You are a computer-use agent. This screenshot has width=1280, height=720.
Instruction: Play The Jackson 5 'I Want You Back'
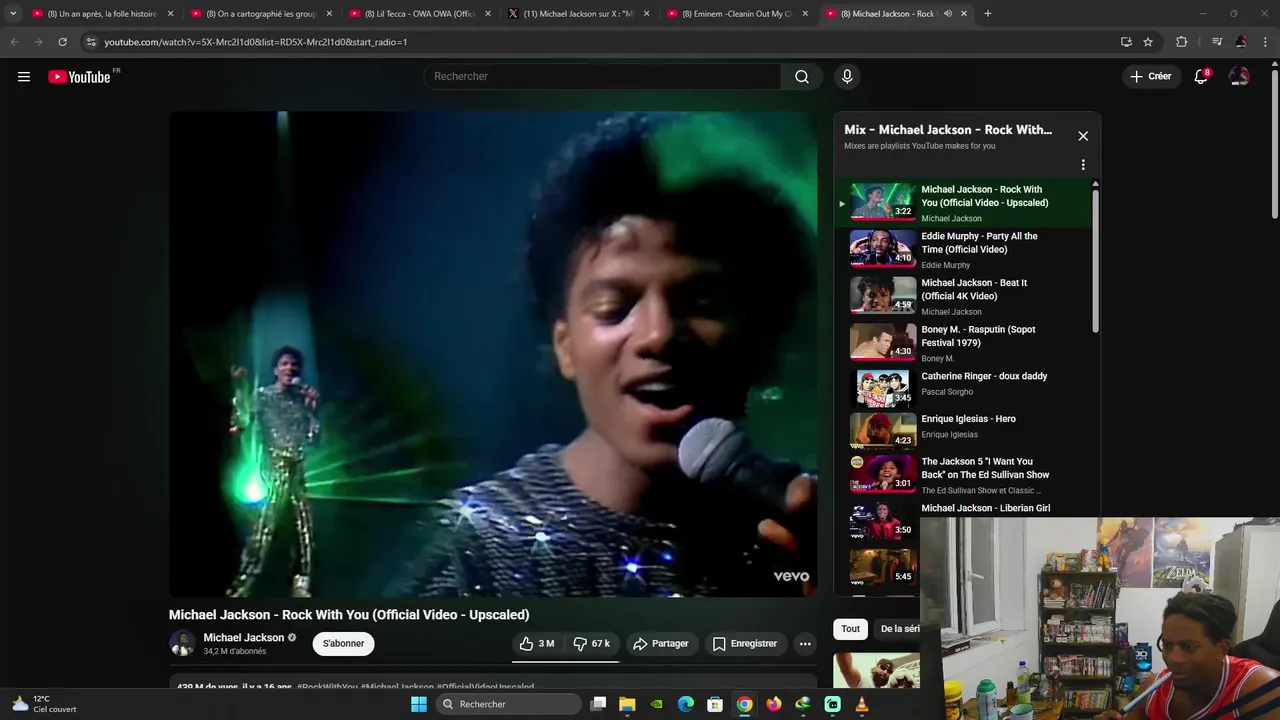click(x=963, y=476)
